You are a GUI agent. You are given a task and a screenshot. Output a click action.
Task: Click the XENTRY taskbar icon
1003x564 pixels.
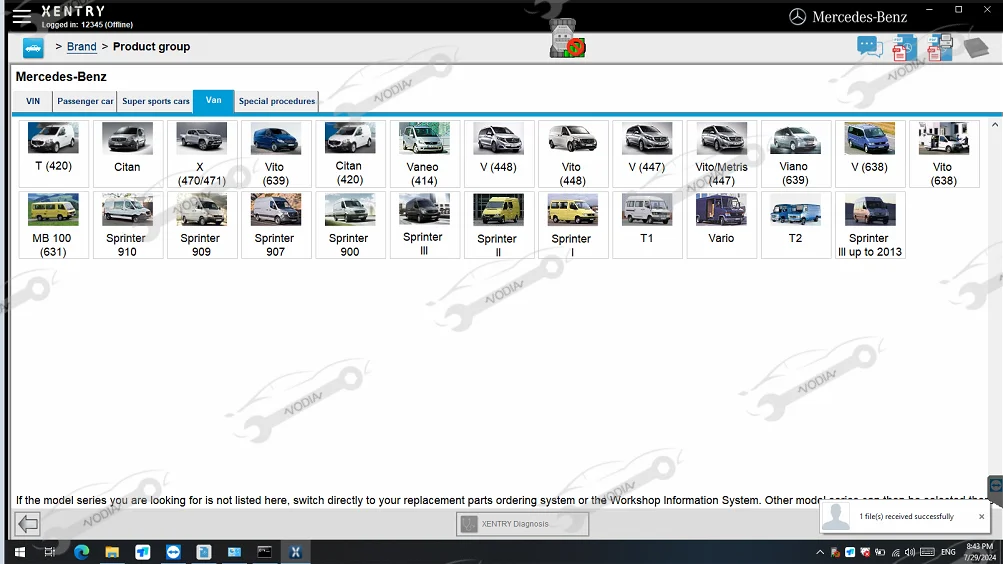tap(295, 552)
